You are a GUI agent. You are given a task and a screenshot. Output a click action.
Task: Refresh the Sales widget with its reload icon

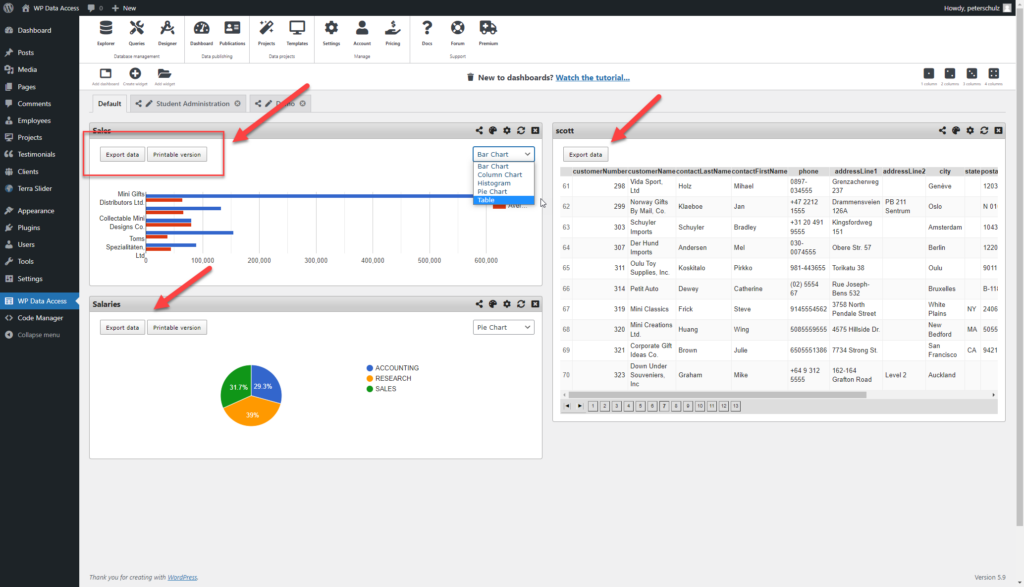(x=521, y=130)
